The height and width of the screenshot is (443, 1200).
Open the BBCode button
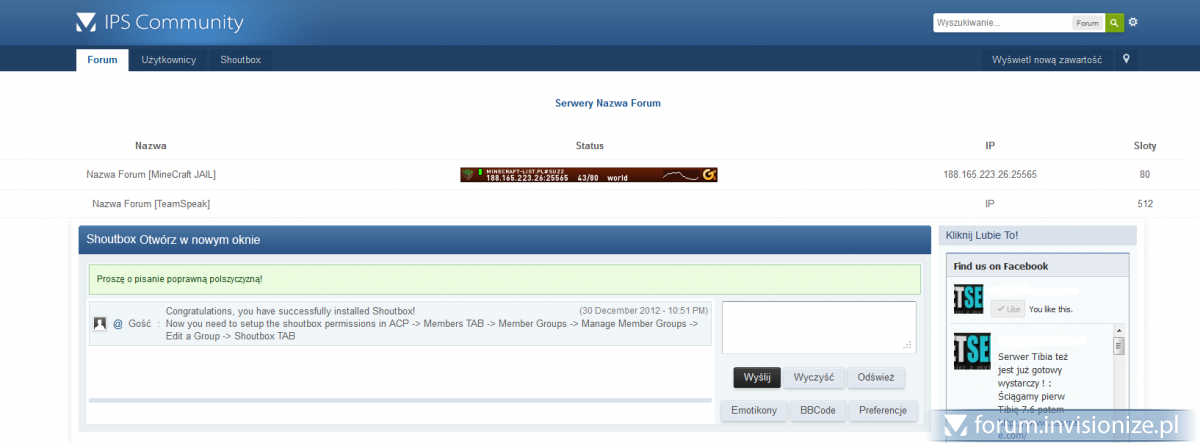[817, 410]
